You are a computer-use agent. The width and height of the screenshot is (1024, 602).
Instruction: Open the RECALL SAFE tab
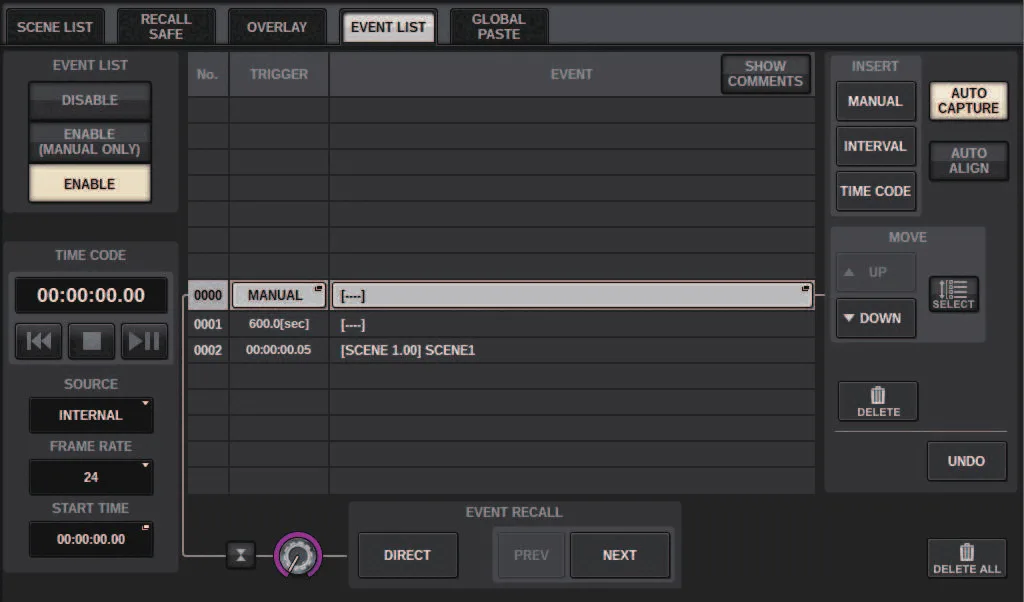point(166,27)
